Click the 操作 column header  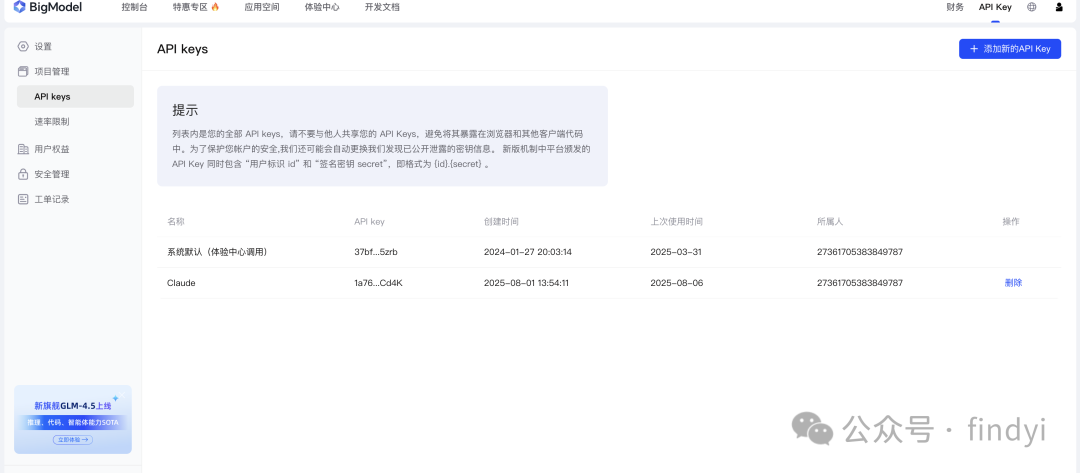[1011, 222]
